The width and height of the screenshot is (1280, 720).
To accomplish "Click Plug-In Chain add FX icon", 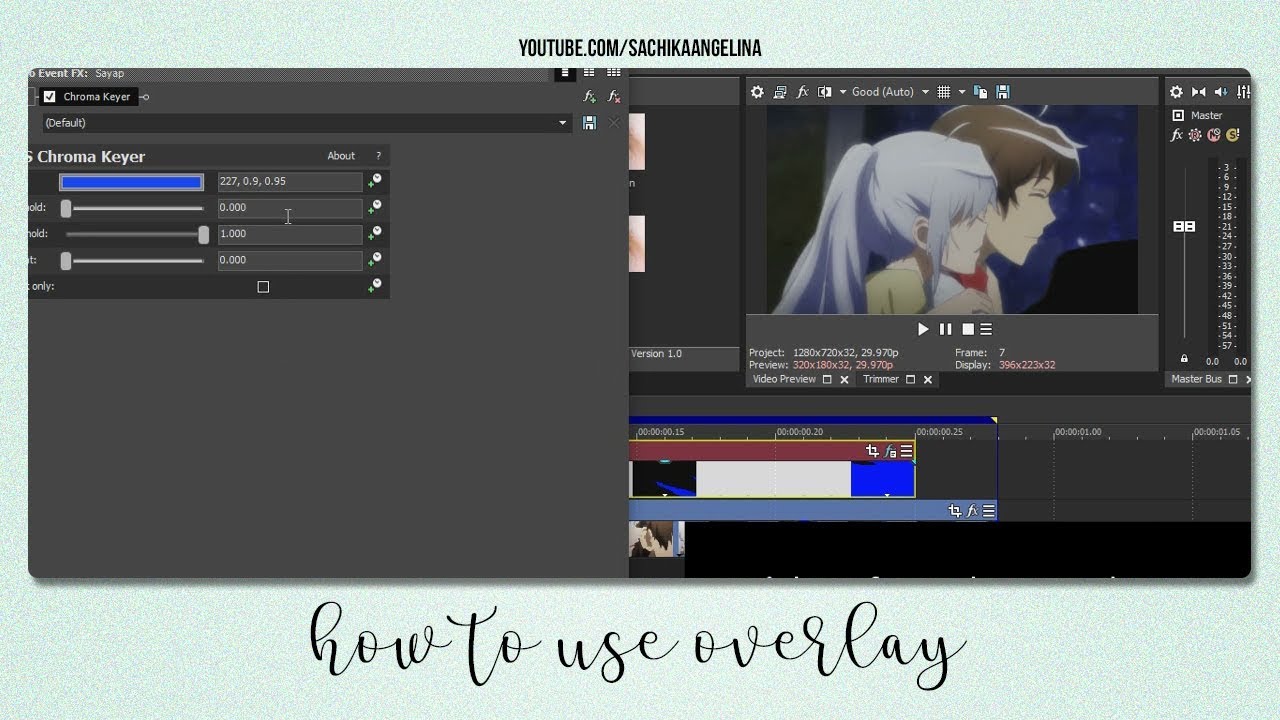I will [590, 97].
